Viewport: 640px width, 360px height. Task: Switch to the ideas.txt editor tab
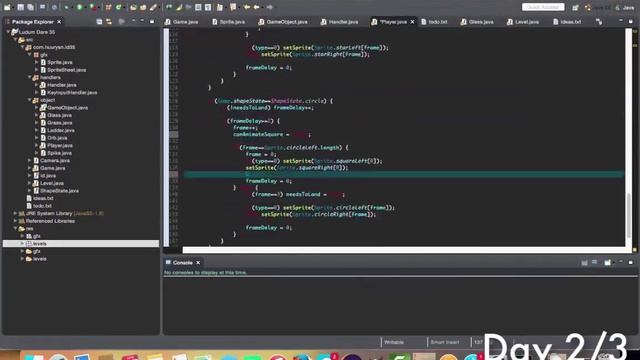567,22
